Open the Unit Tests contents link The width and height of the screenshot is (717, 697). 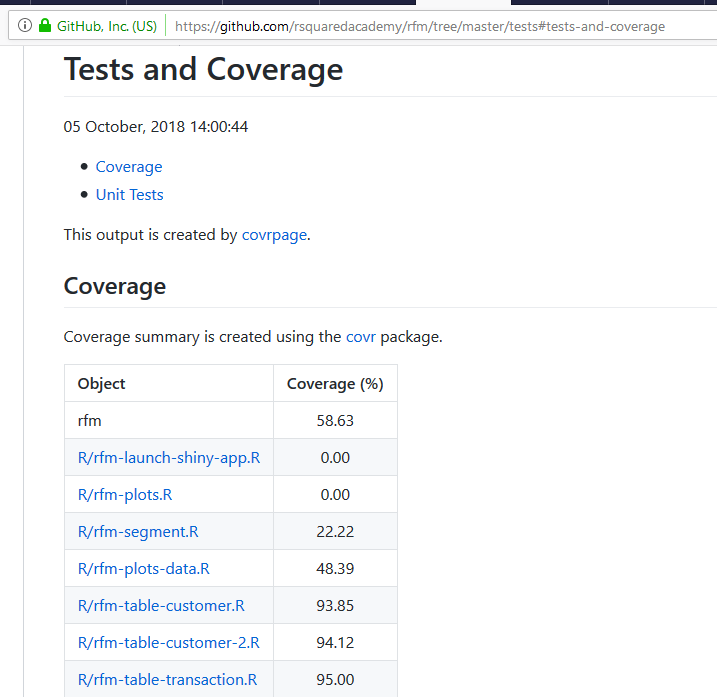tap(129, 195)
